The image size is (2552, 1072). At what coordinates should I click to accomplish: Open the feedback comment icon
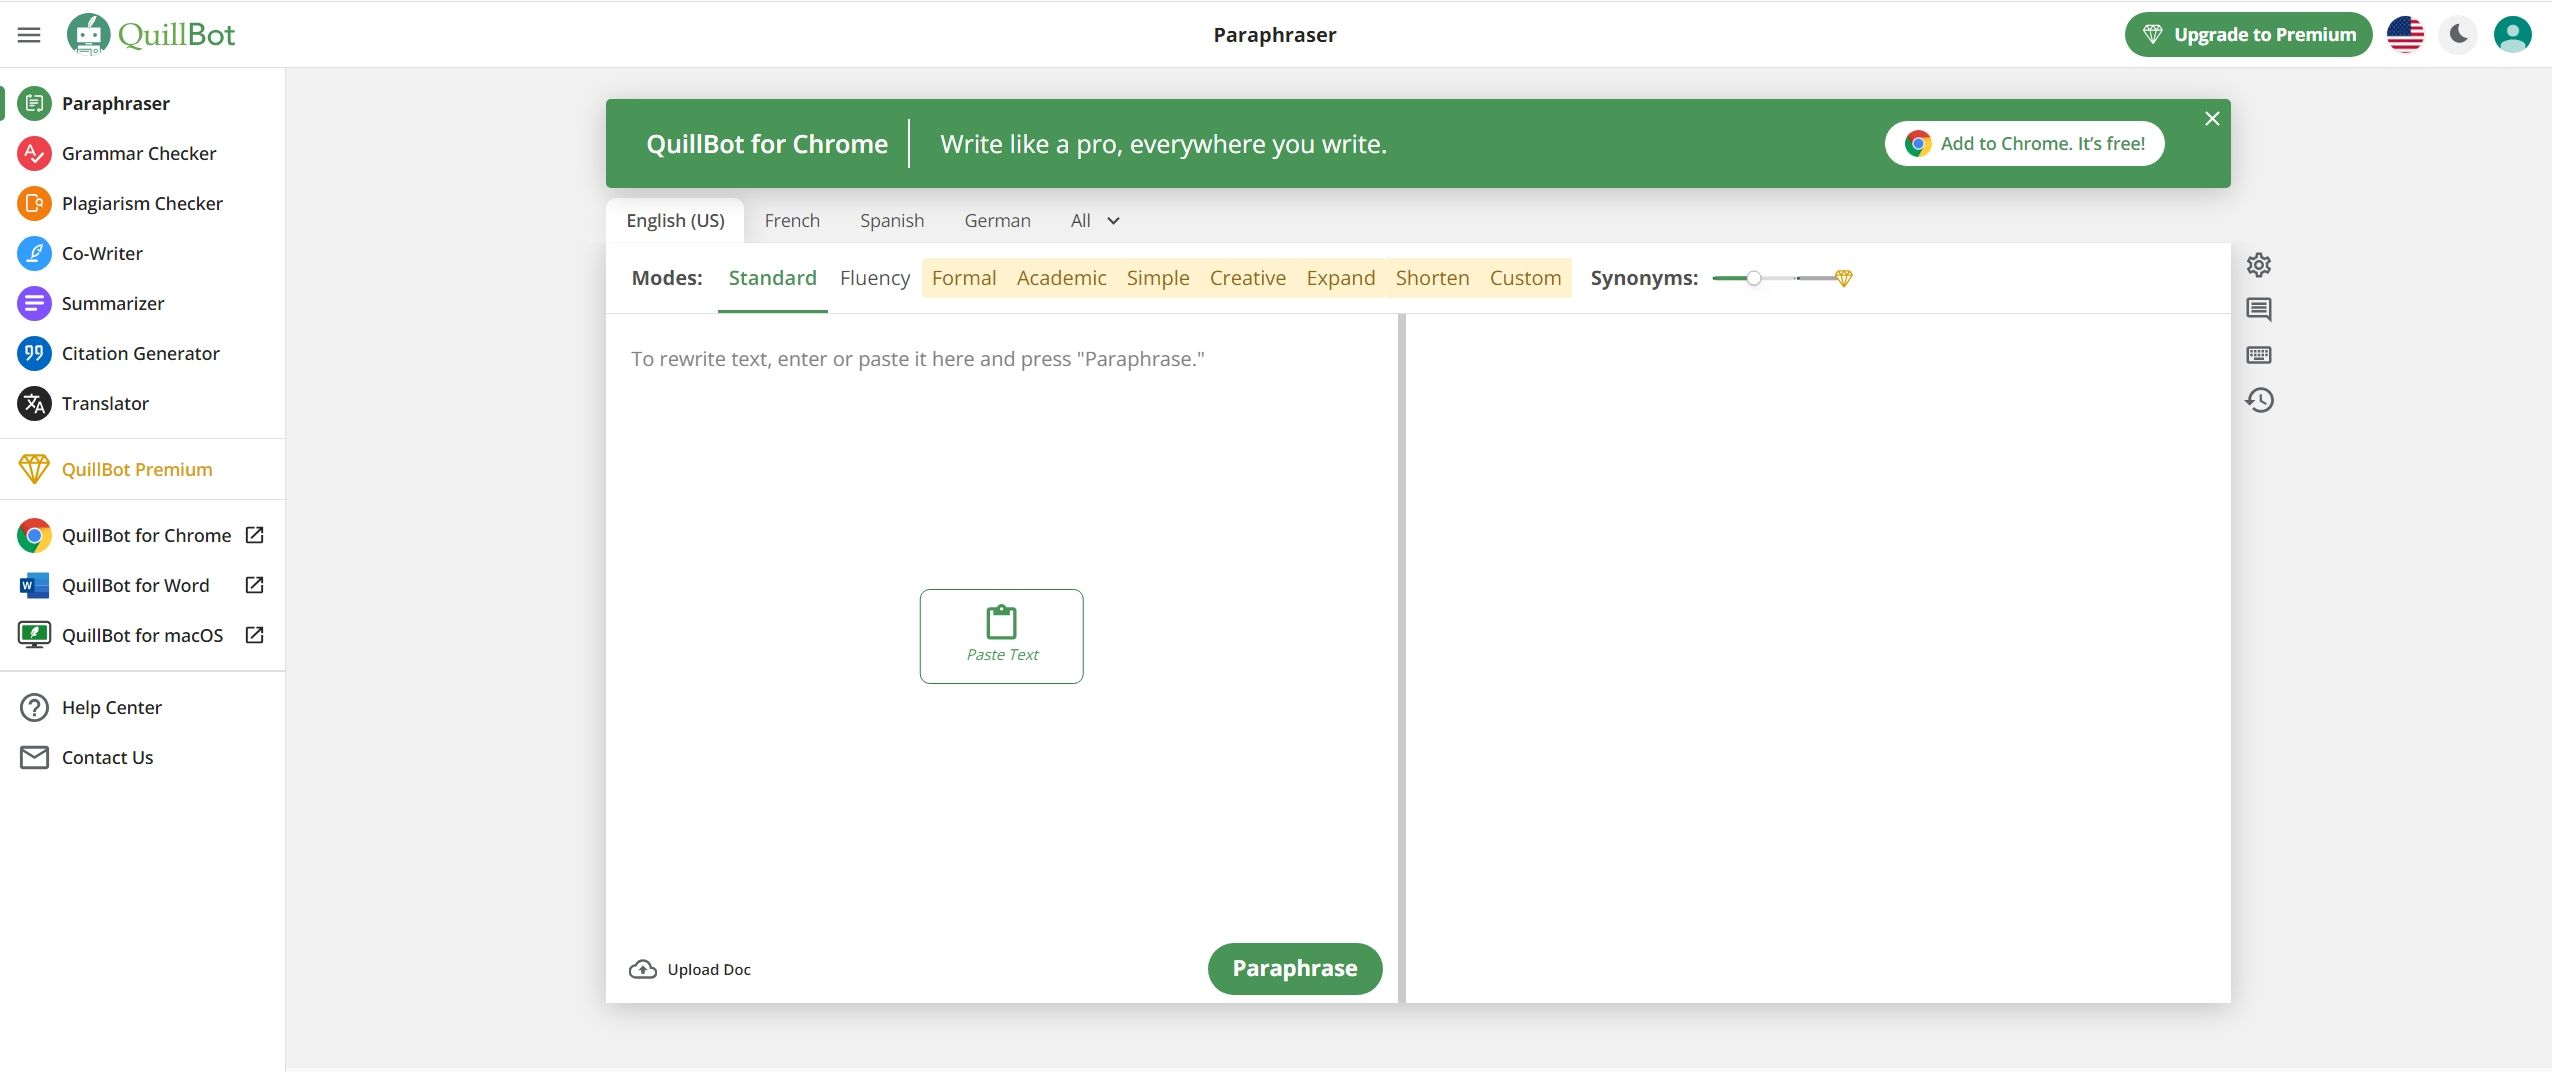2259,310
